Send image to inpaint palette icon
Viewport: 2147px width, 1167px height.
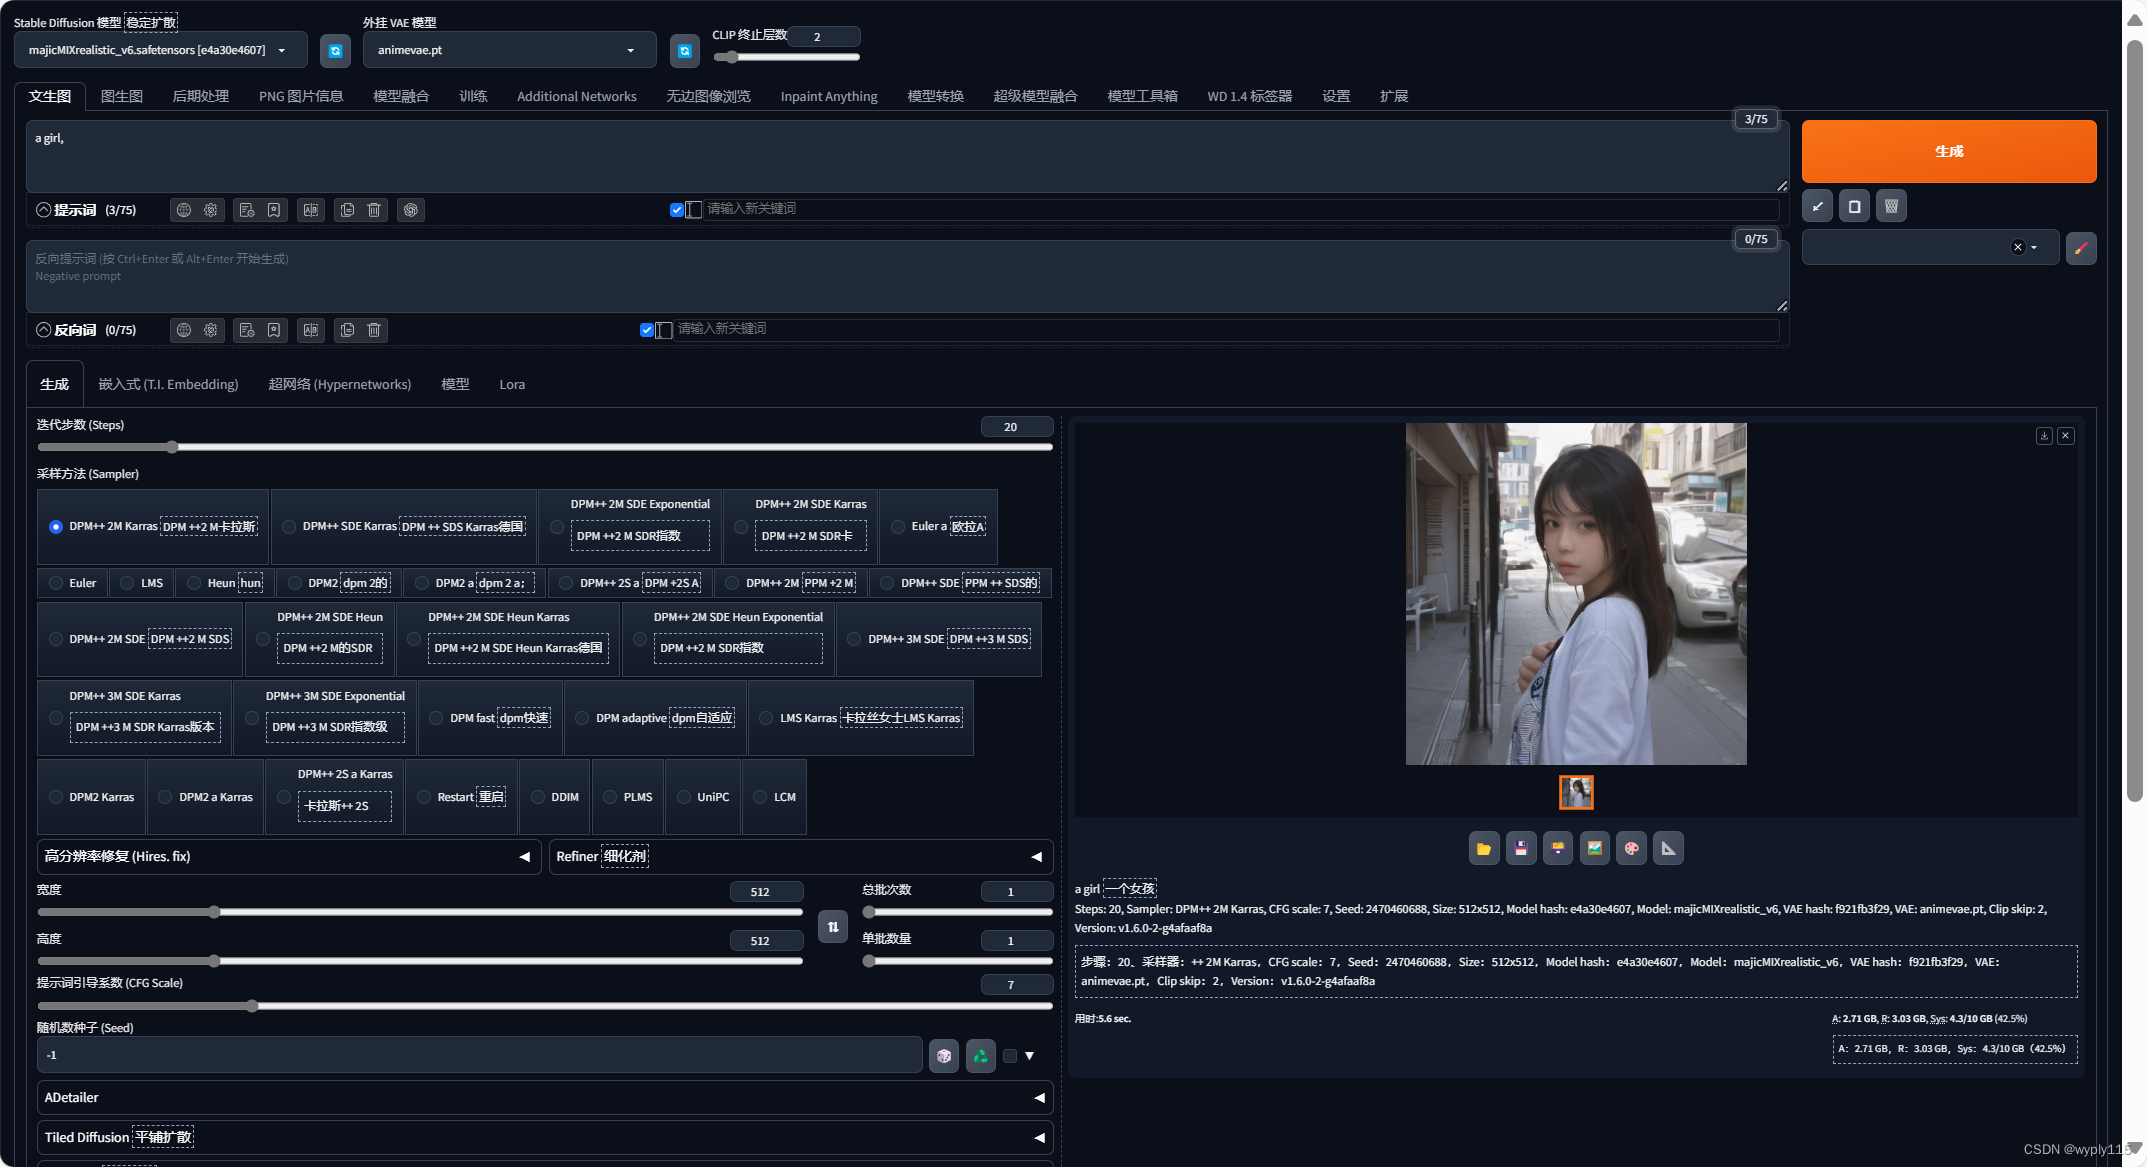point(1631,849)
